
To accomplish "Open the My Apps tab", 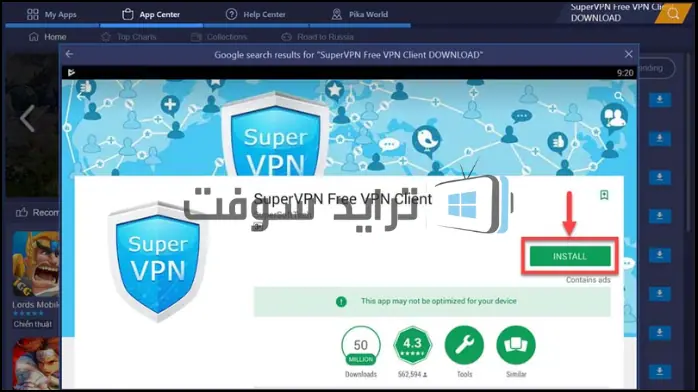I will point(52,14).
